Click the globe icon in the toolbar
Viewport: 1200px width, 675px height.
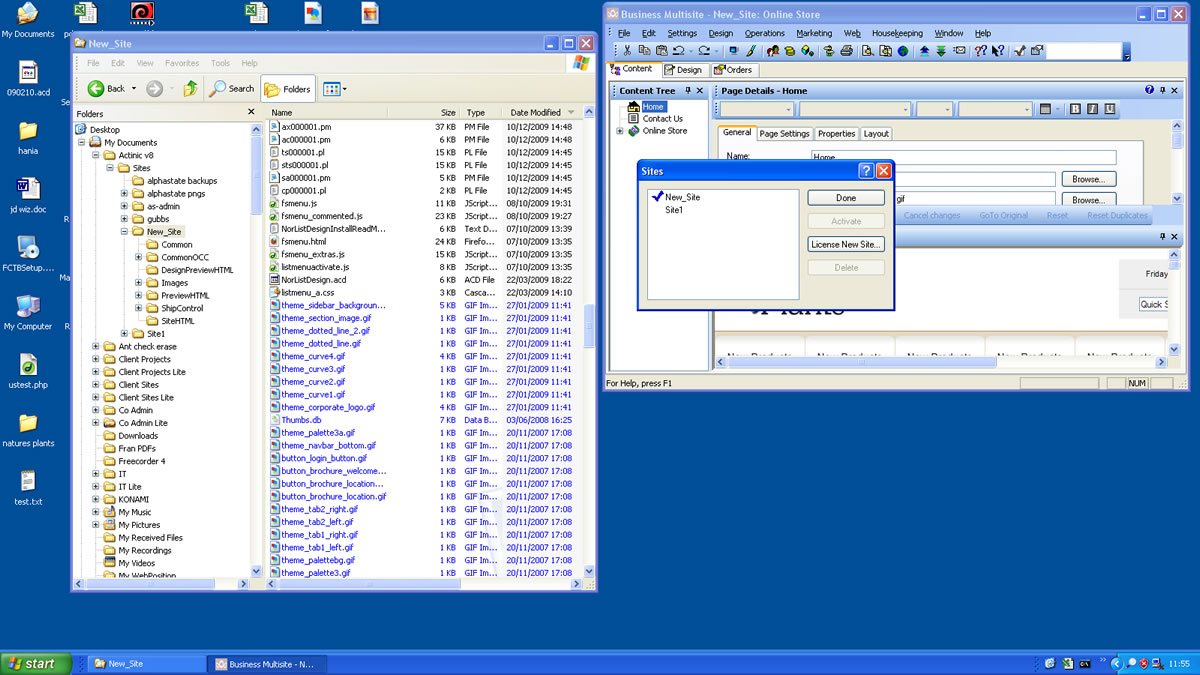(903, 51)
